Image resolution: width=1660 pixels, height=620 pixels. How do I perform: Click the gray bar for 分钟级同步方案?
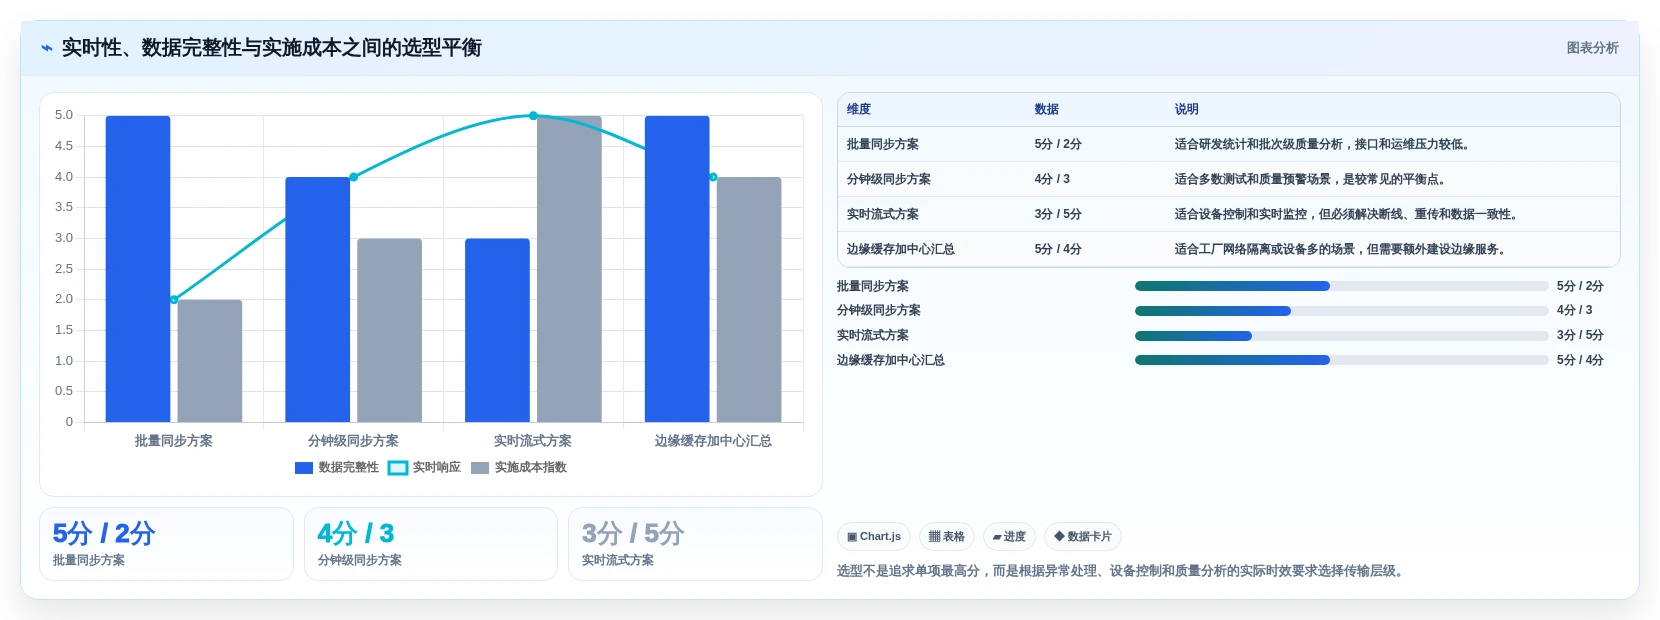(x=390, y=330)
